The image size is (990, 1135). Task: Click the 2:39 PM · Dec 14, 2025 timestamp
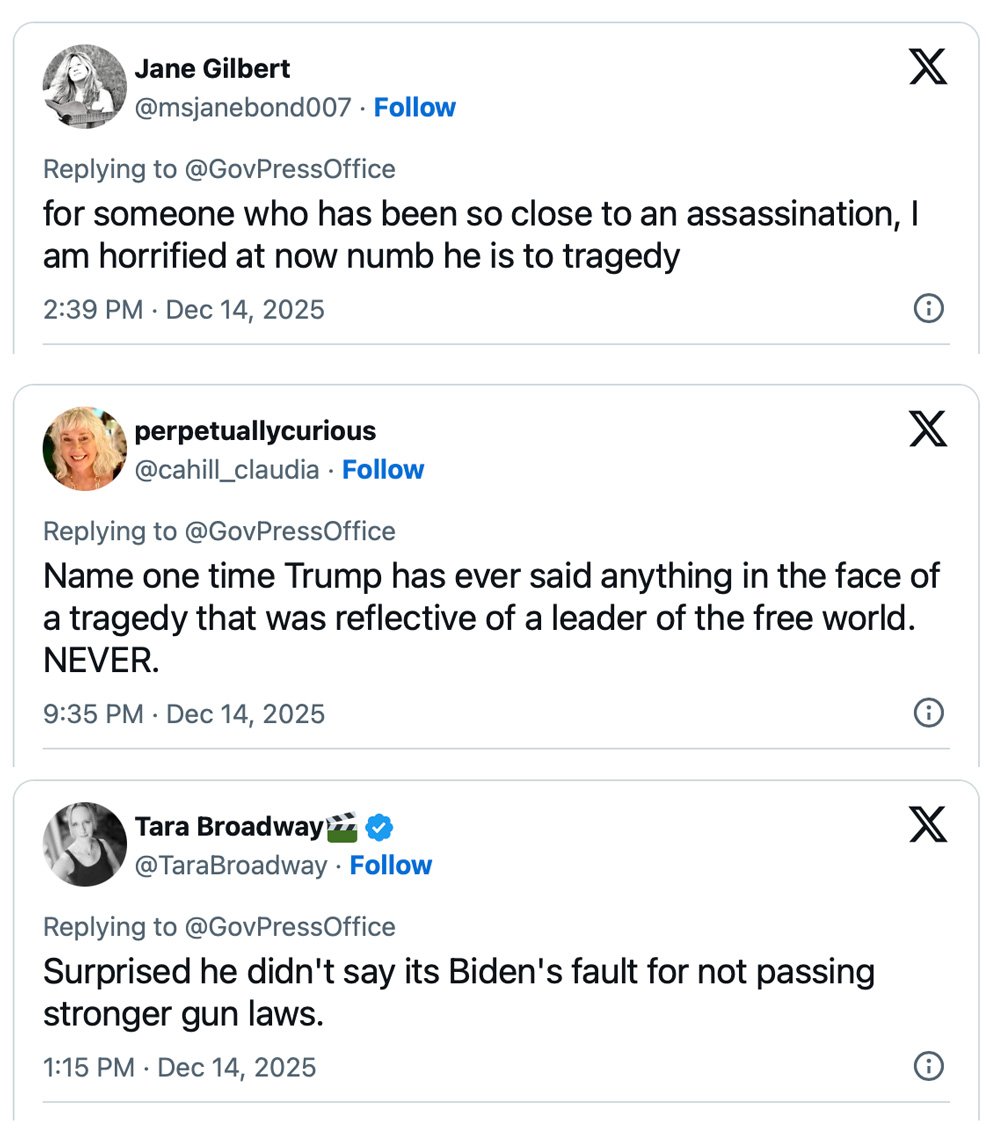pos(184,310)
